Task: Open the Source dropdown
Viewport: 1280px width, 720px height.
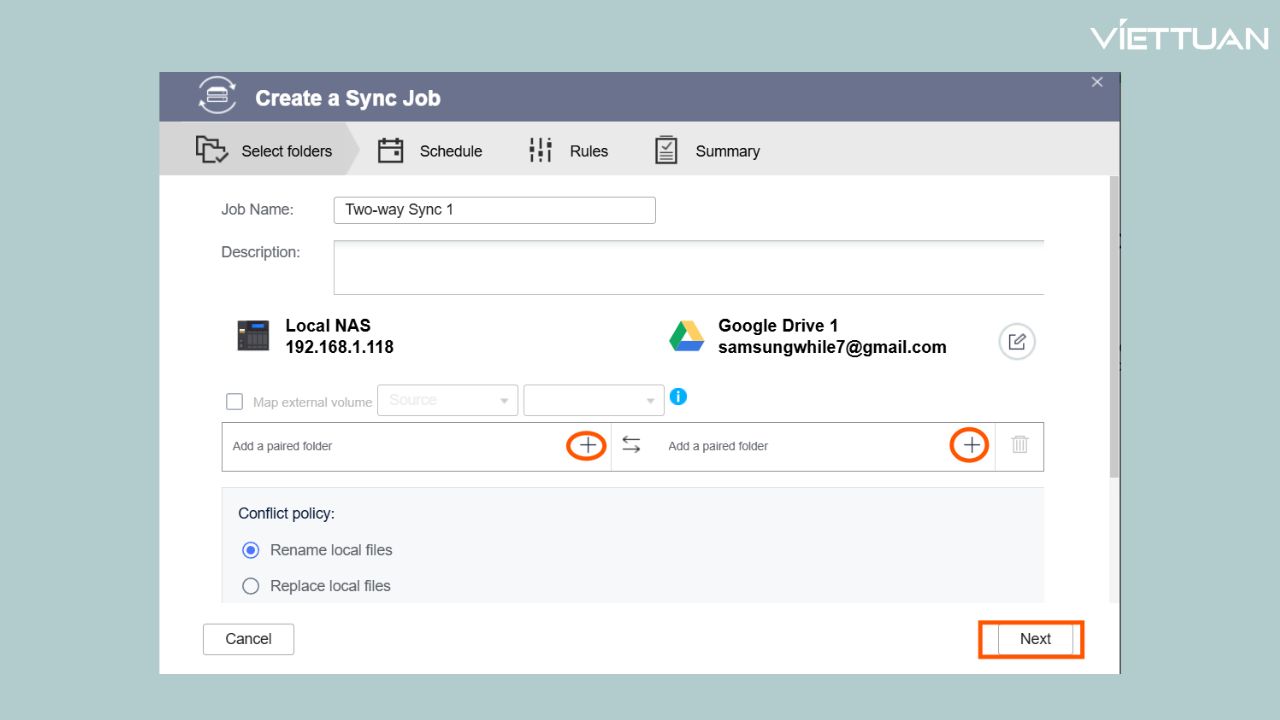Action: [x=447, y=401]
